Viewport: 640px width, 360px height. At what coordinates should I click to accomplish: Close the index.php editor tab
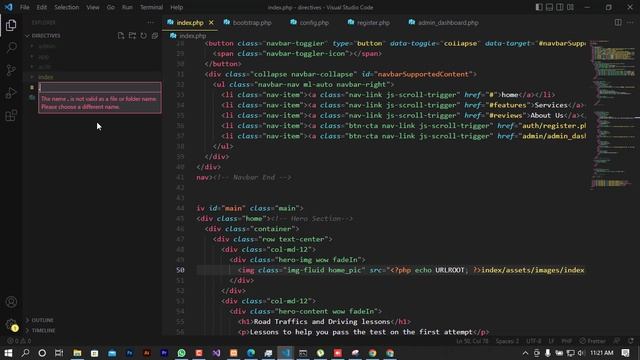click(211, 23)
